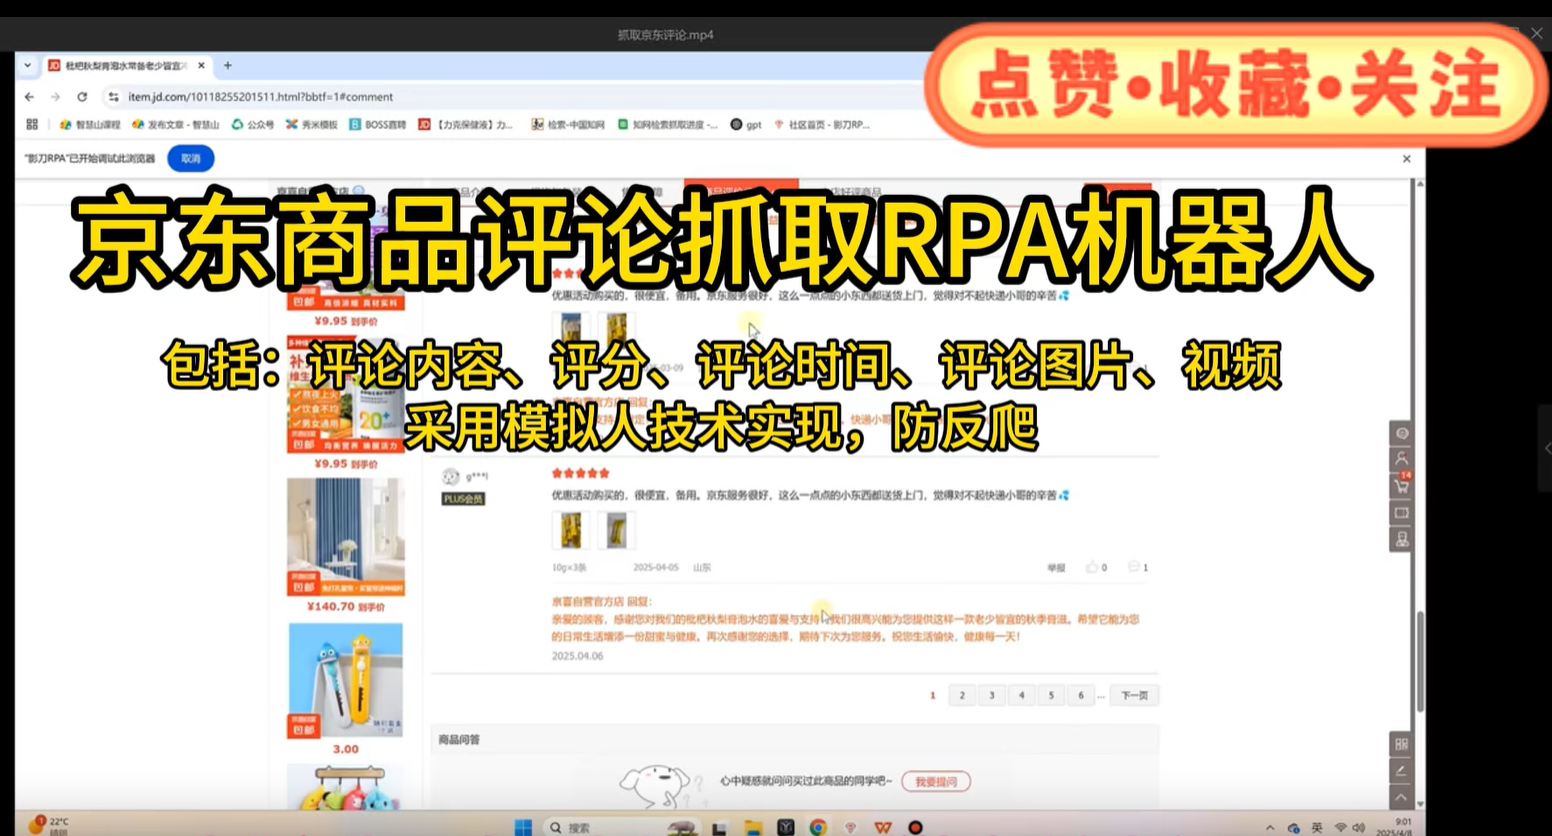Contact customer service via the sidebar headset icon
The width and height of the screenshot is (1552, 836).
1401,538
